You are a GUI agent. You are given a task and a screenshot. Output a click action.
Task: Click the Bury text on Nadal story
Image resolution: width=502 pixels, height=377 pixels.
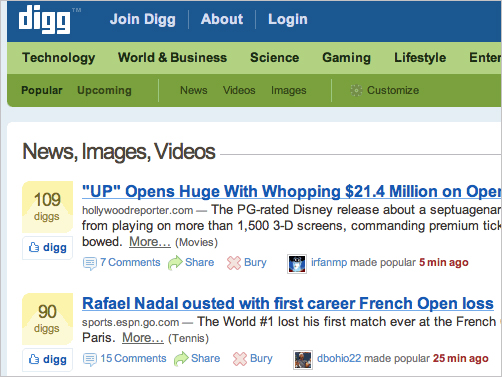pos(261,359)
